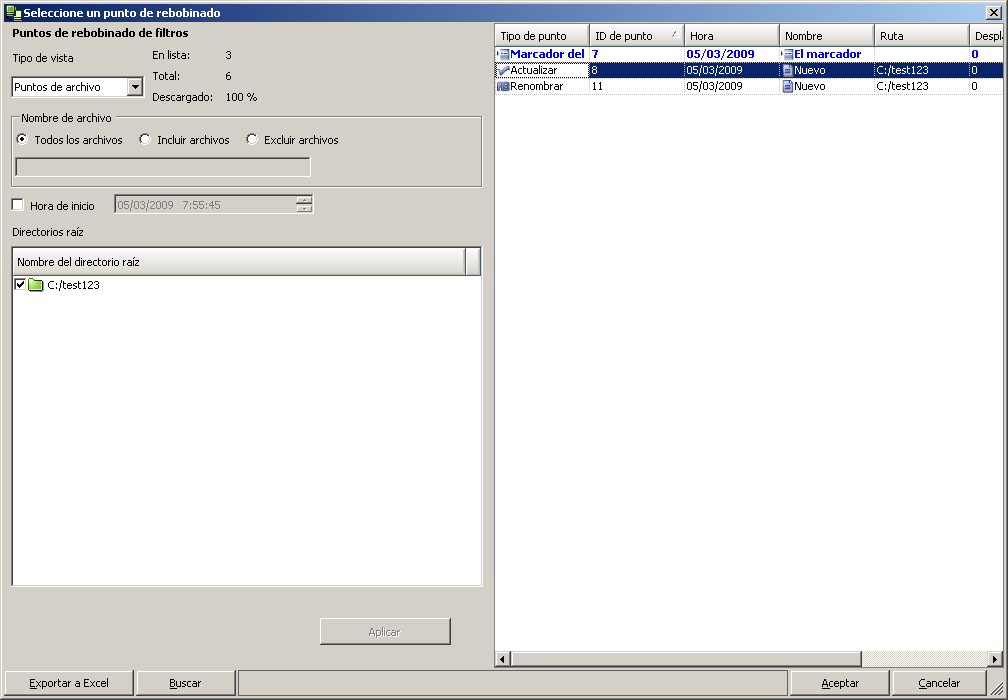Viewport: 1008px width, 700px height.
Task: Click the C:/test123 entry in the root directories list
Action: [73, 285]
